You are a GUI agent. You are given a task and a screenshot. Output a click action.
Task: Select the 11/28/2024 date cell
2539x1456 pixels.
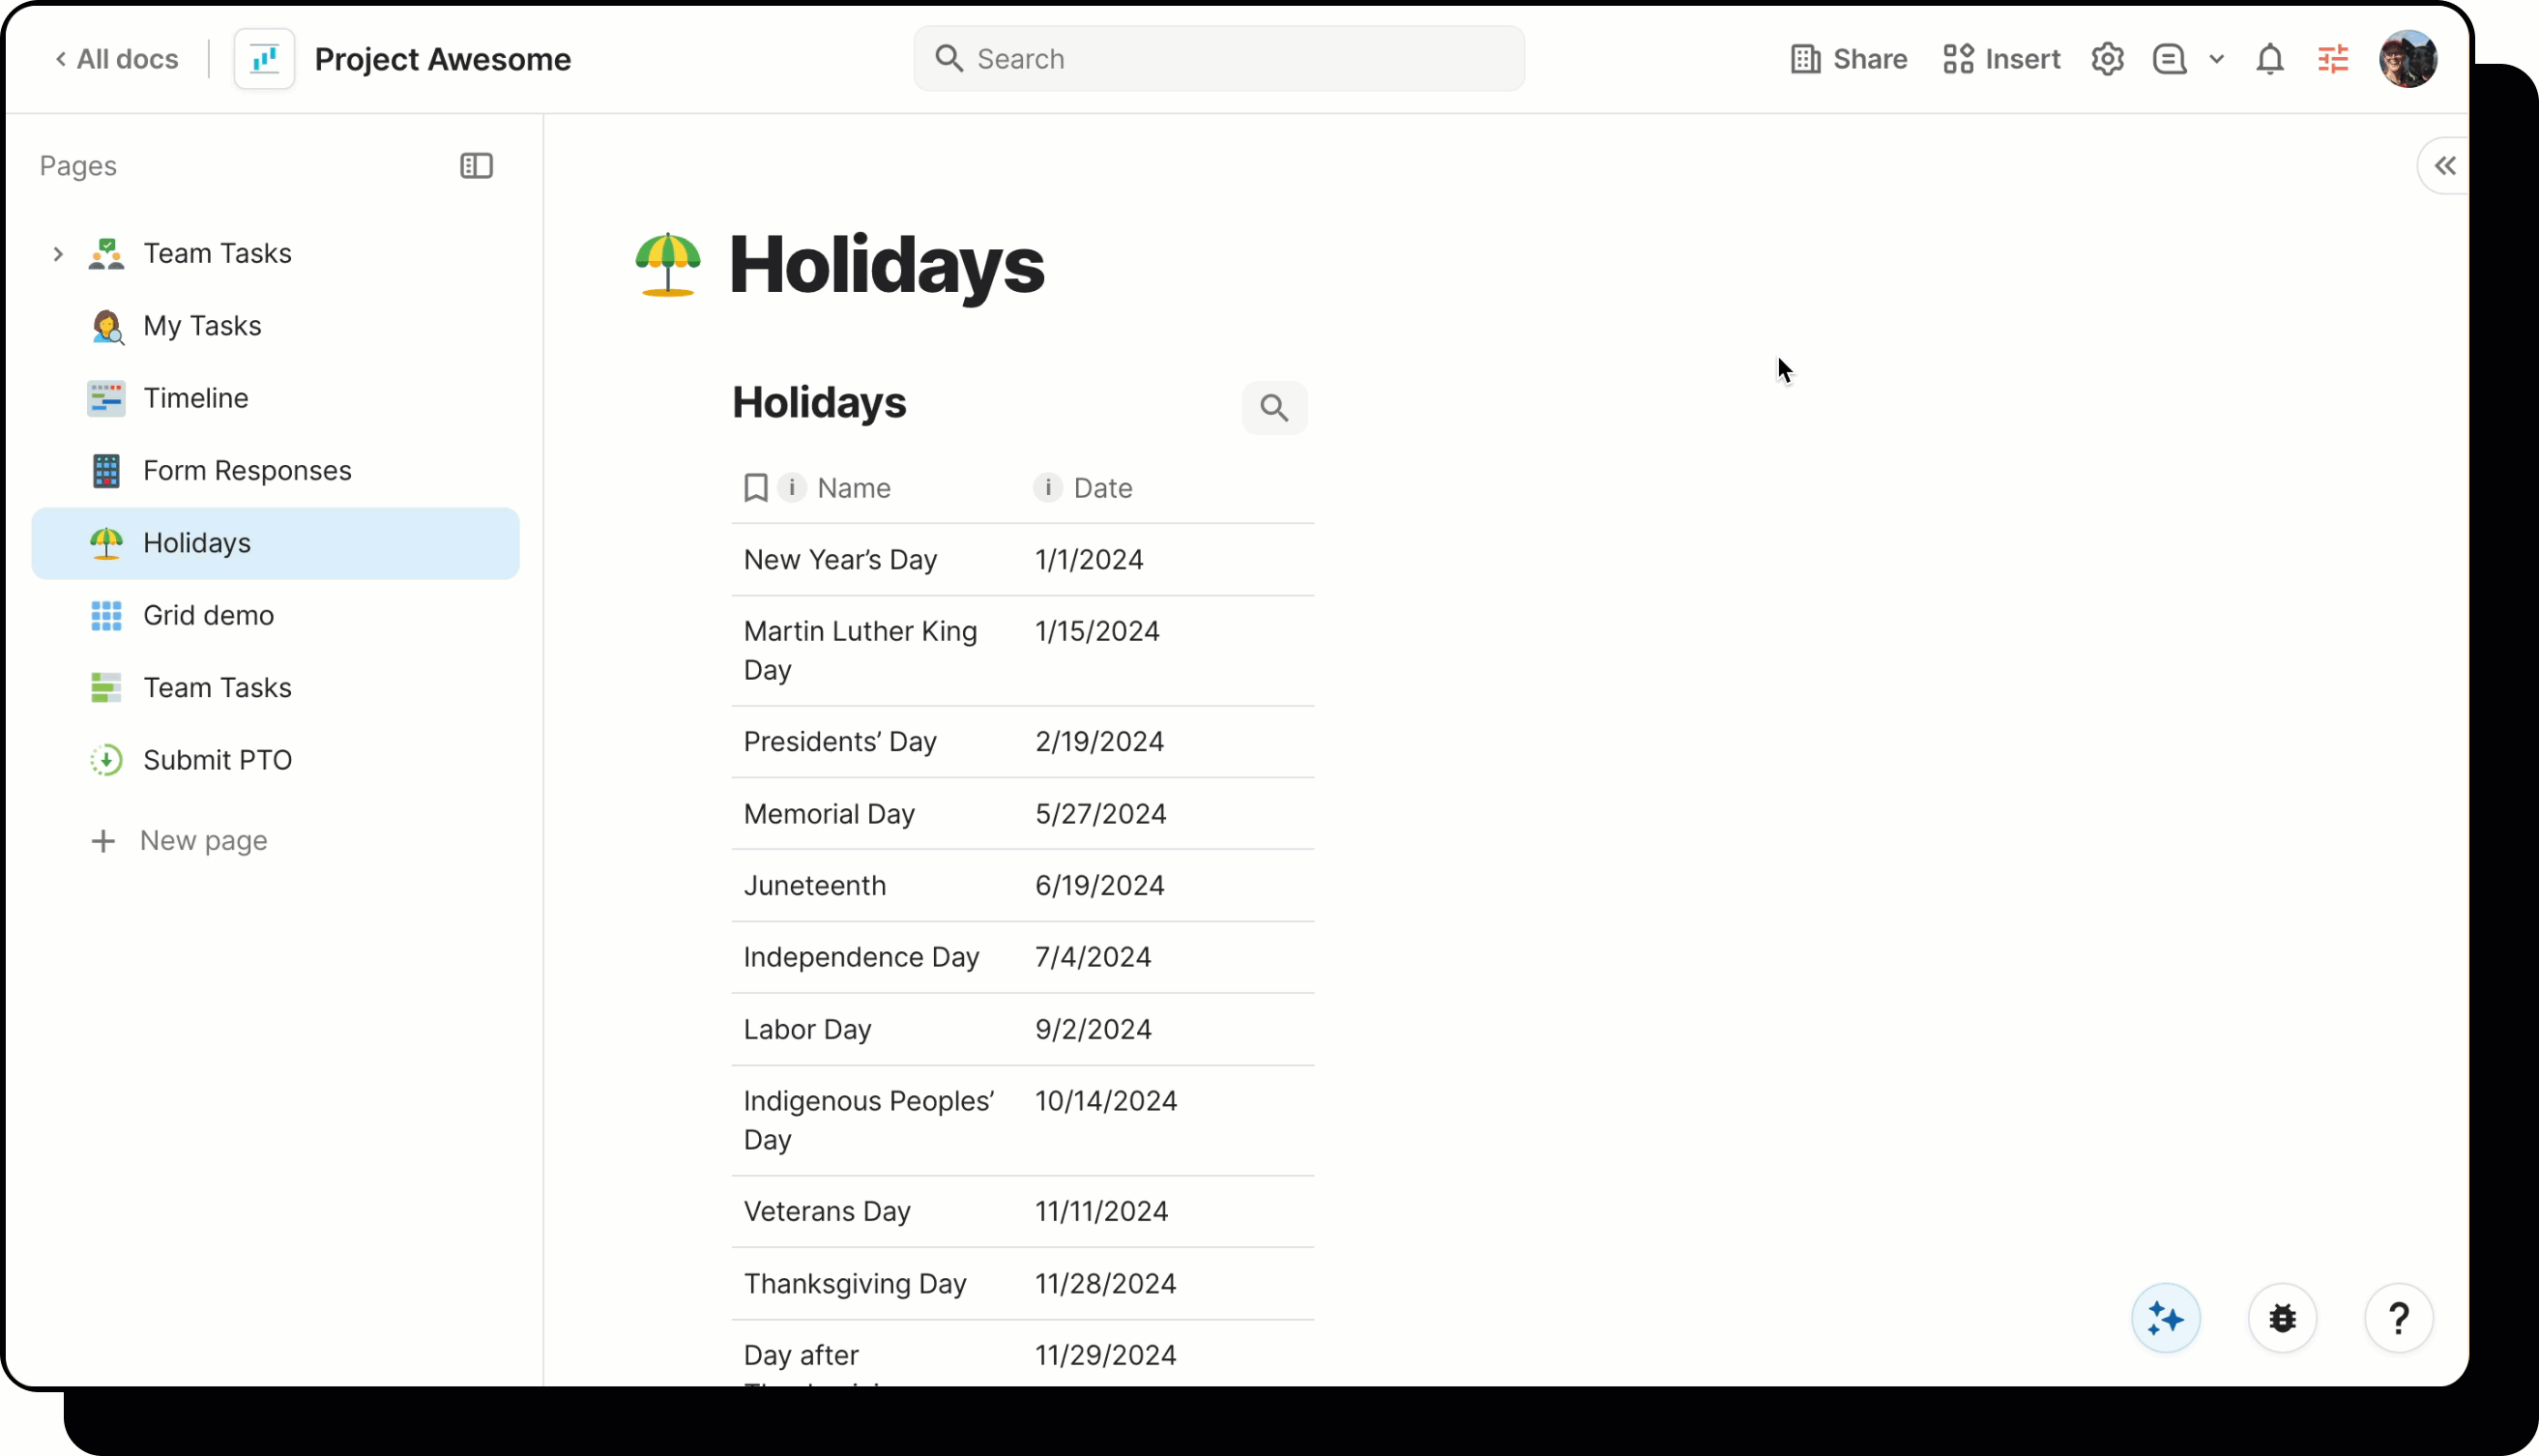point(1168,1284)
